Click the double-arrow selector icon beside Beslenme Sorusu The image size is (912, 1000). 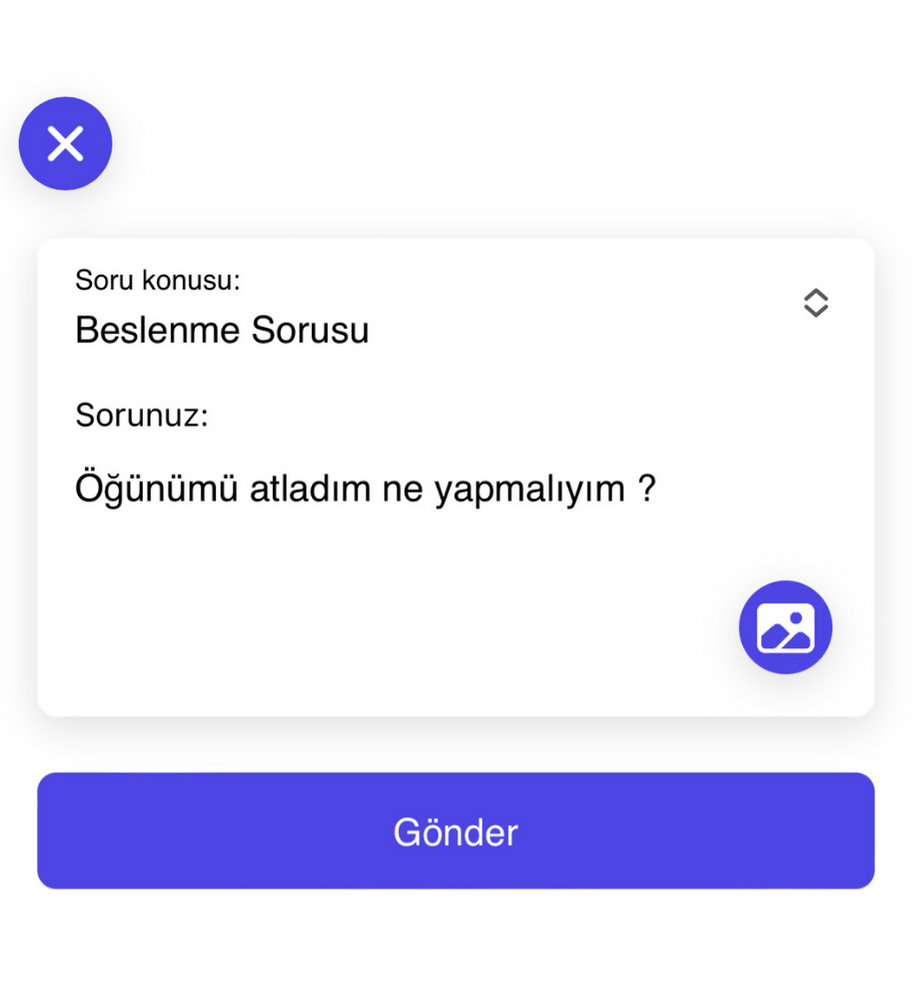(x=816, y=303)
